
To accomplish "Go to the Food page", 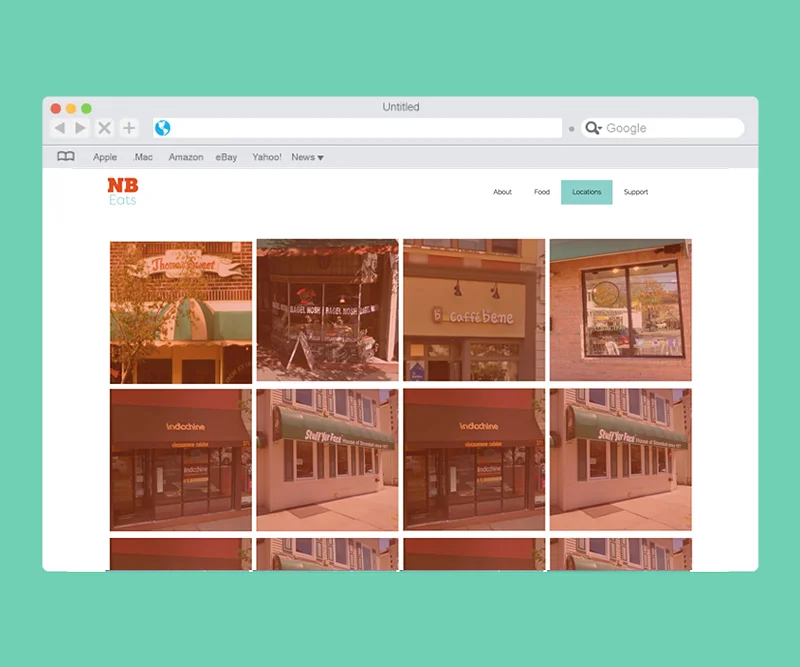I will [x=542, y=192].
